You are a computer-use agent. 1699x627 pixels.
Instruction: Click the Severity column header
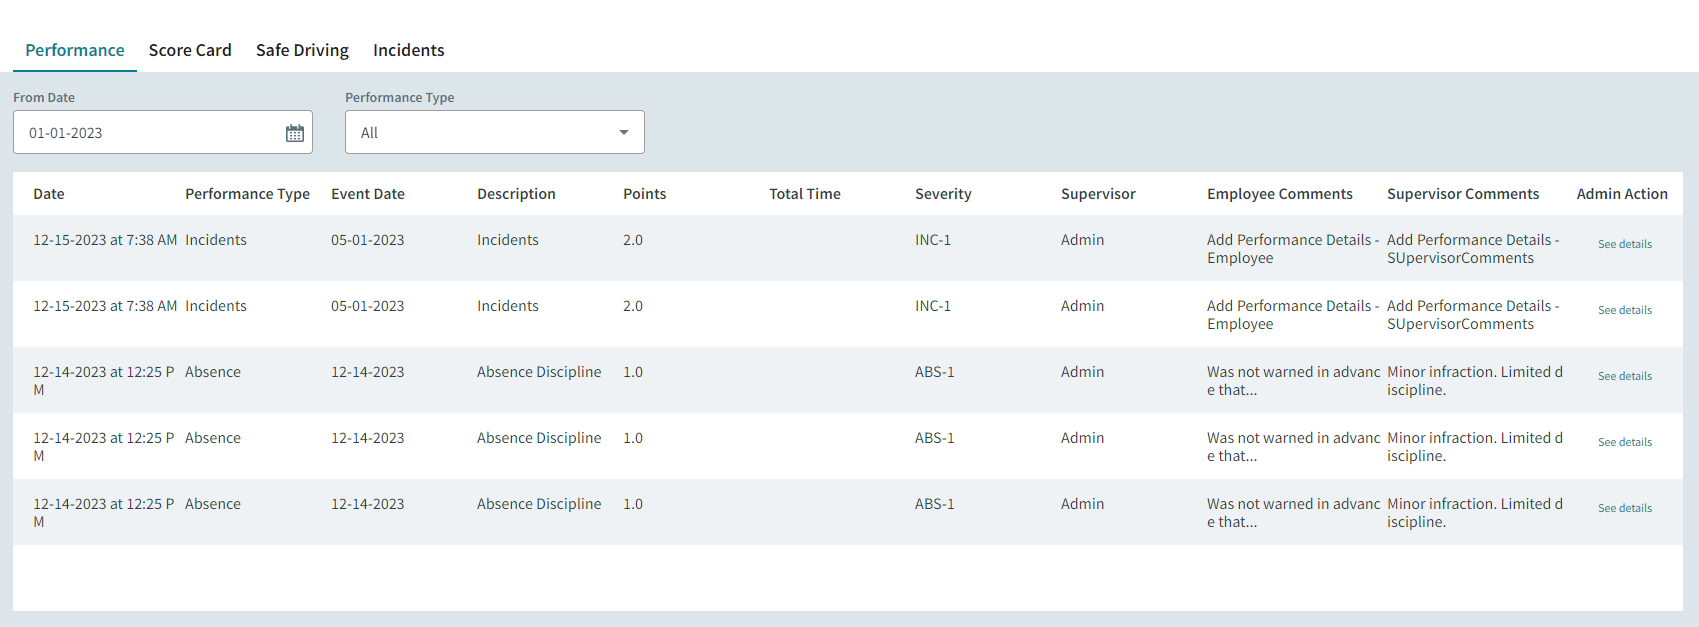(943, 194)
